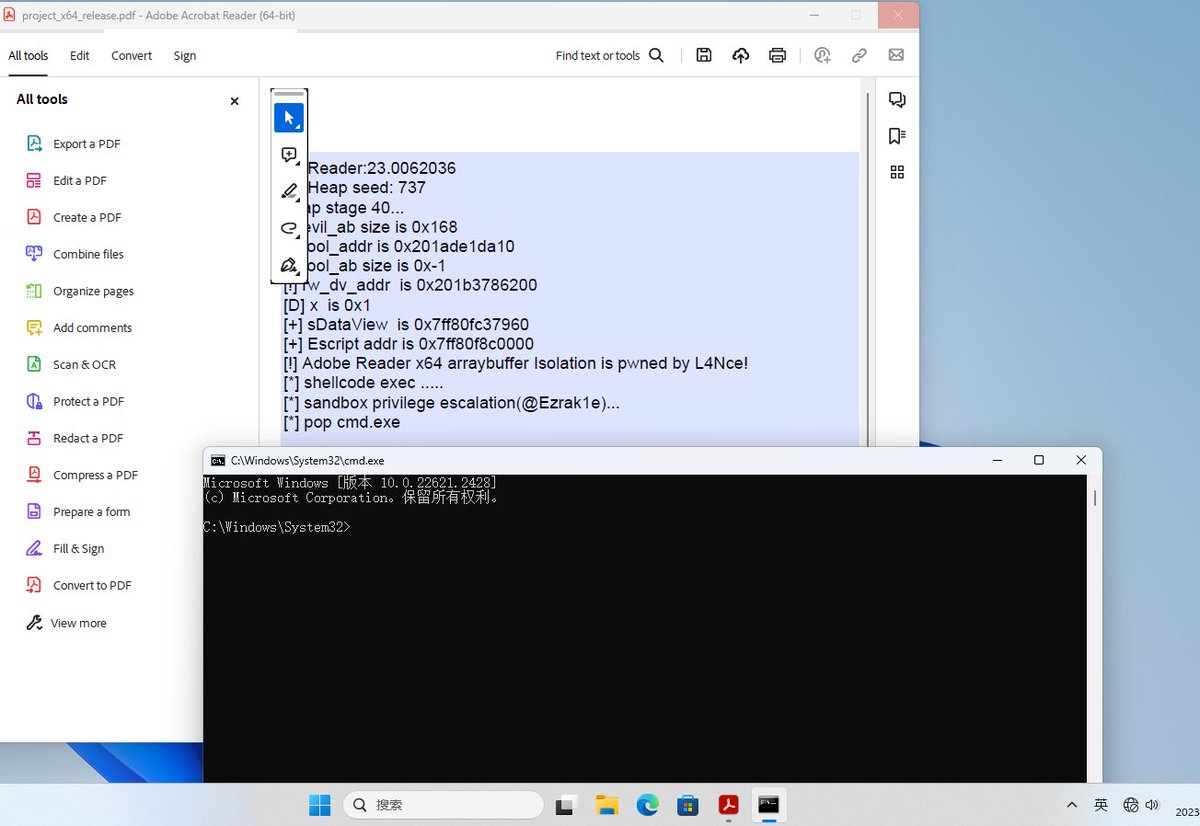Viewport: 1200px width, 826px height.
Task: Select the arrow selection tool
Action: pos(289,118)
